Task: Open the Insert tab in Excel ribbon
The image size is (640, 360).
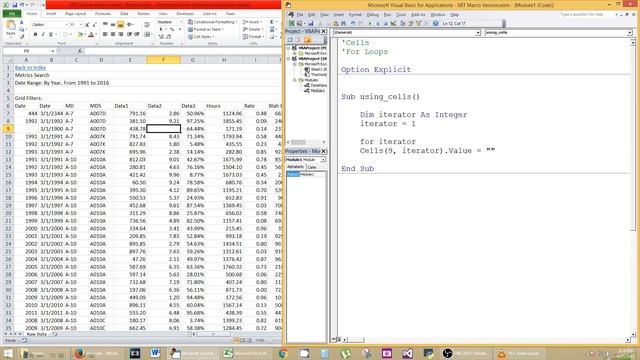Action: point(51,13)
